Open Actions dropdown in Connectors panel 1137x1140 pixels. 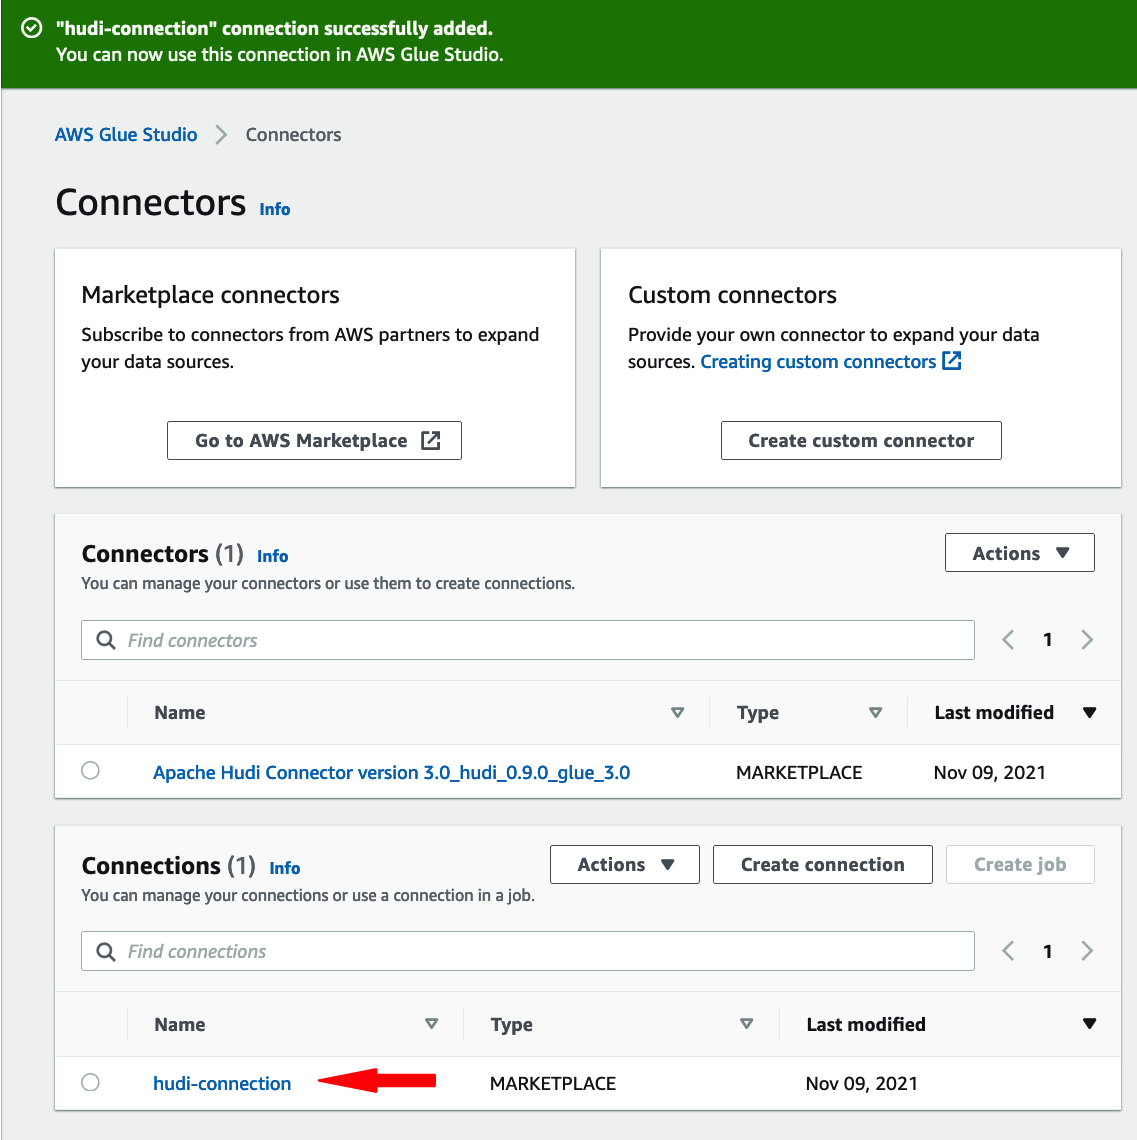coord(1019,553)
